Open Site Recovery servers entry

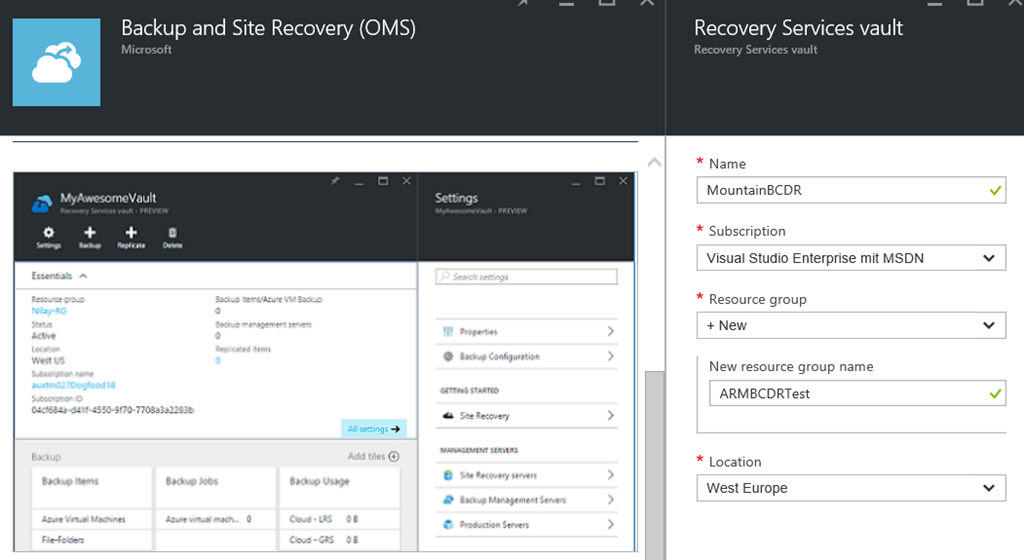pos(526,475)
